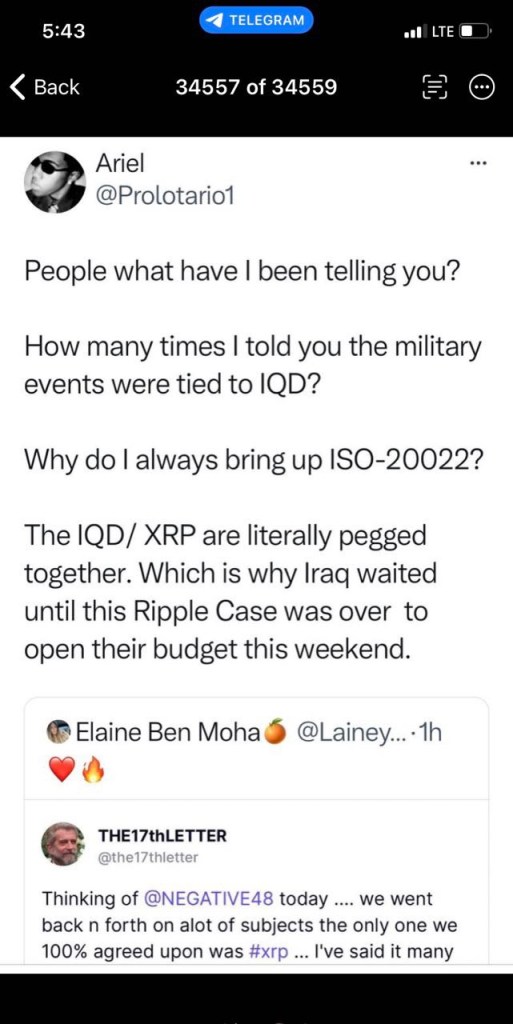Open the @NEGATIVE48 mention

click(x=211, y=899)
